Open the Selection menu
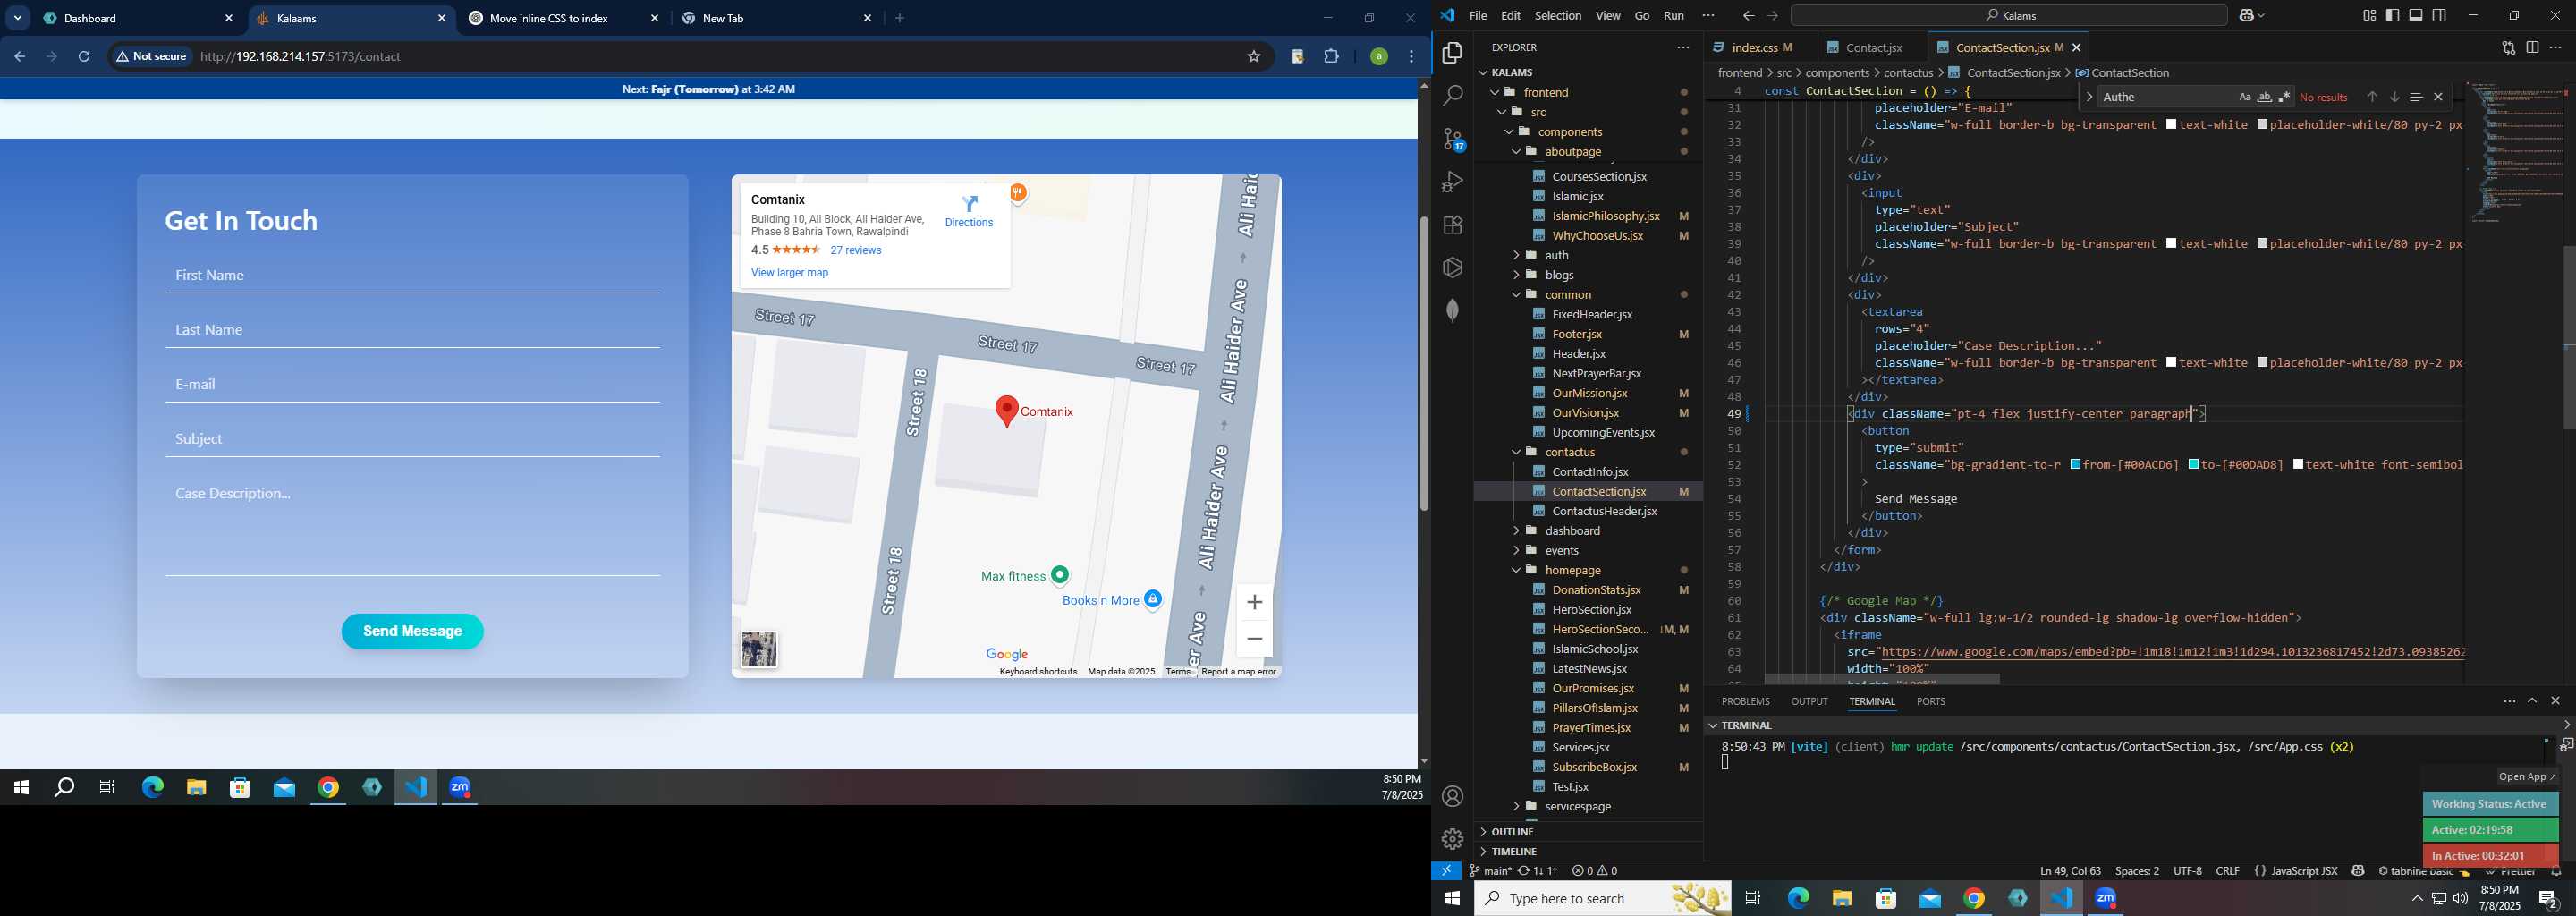2576x916 pixels. [x=1558, y=16]
